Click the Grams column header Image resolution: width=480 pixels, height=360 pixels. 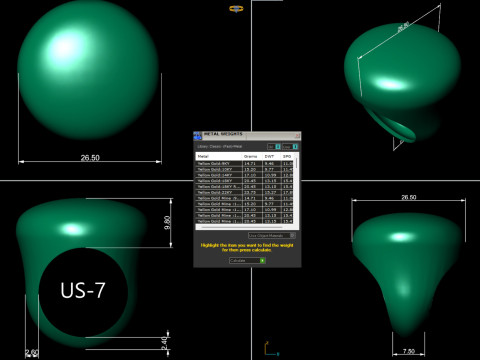click(252, 156)
